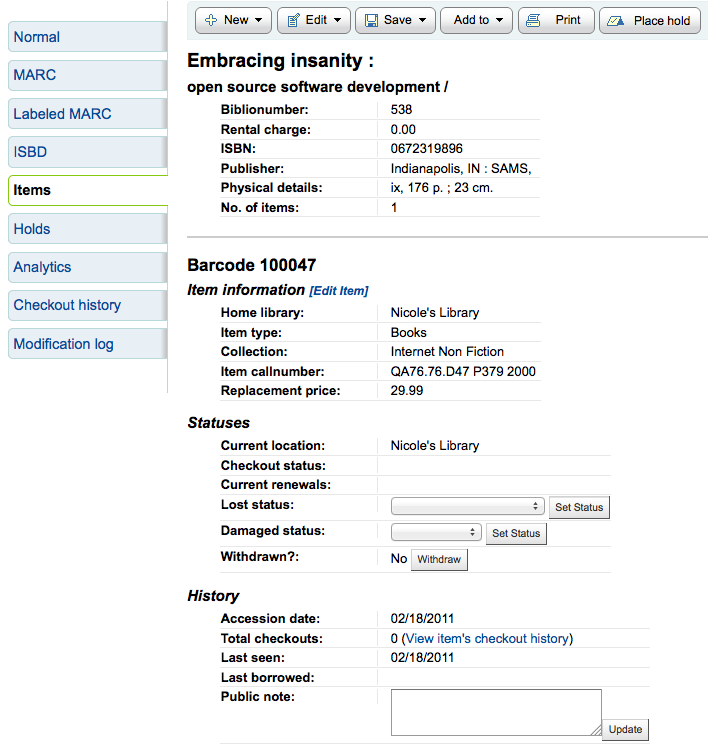Click the Print printer icon
708x747 pixels.
(x=534, y=20)
